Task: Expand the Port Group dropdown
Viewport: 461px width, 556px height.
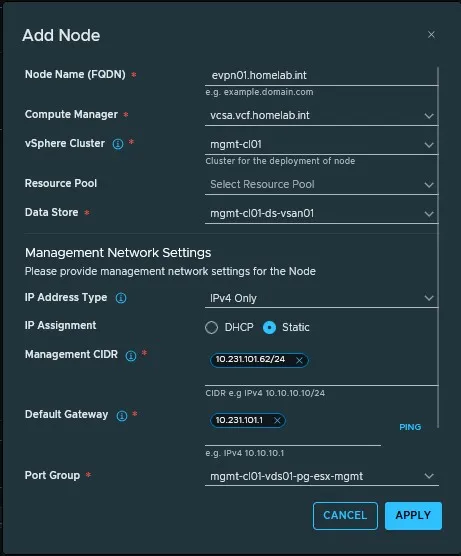Action: 322,476
